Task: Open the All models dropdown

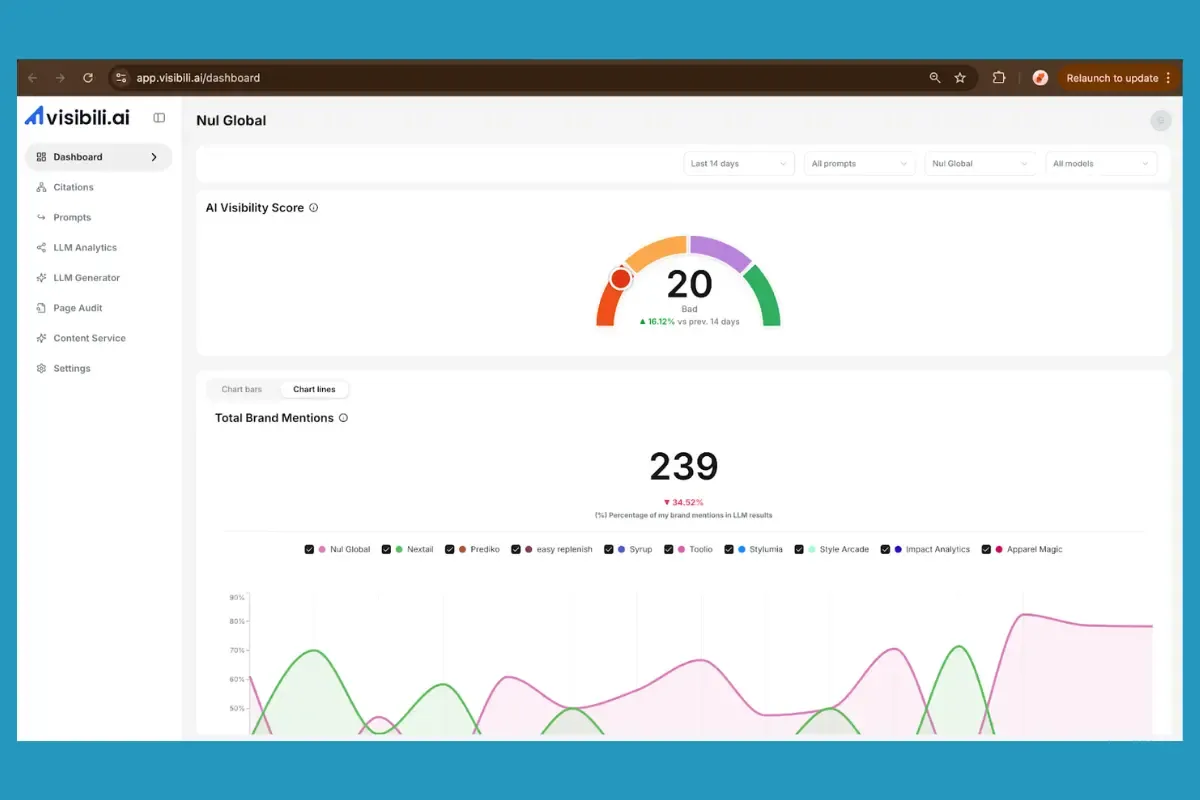Action: [1102, 163]
